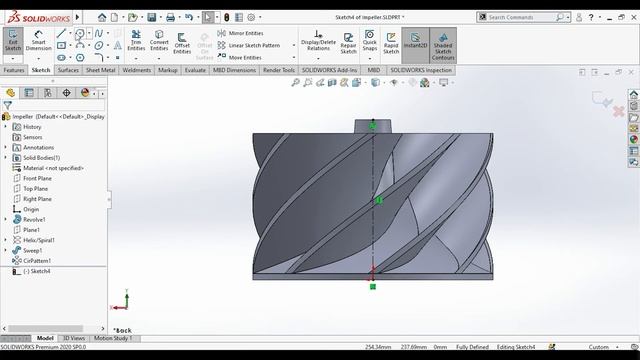Select the Straight Slot tool

click(61, 58)
